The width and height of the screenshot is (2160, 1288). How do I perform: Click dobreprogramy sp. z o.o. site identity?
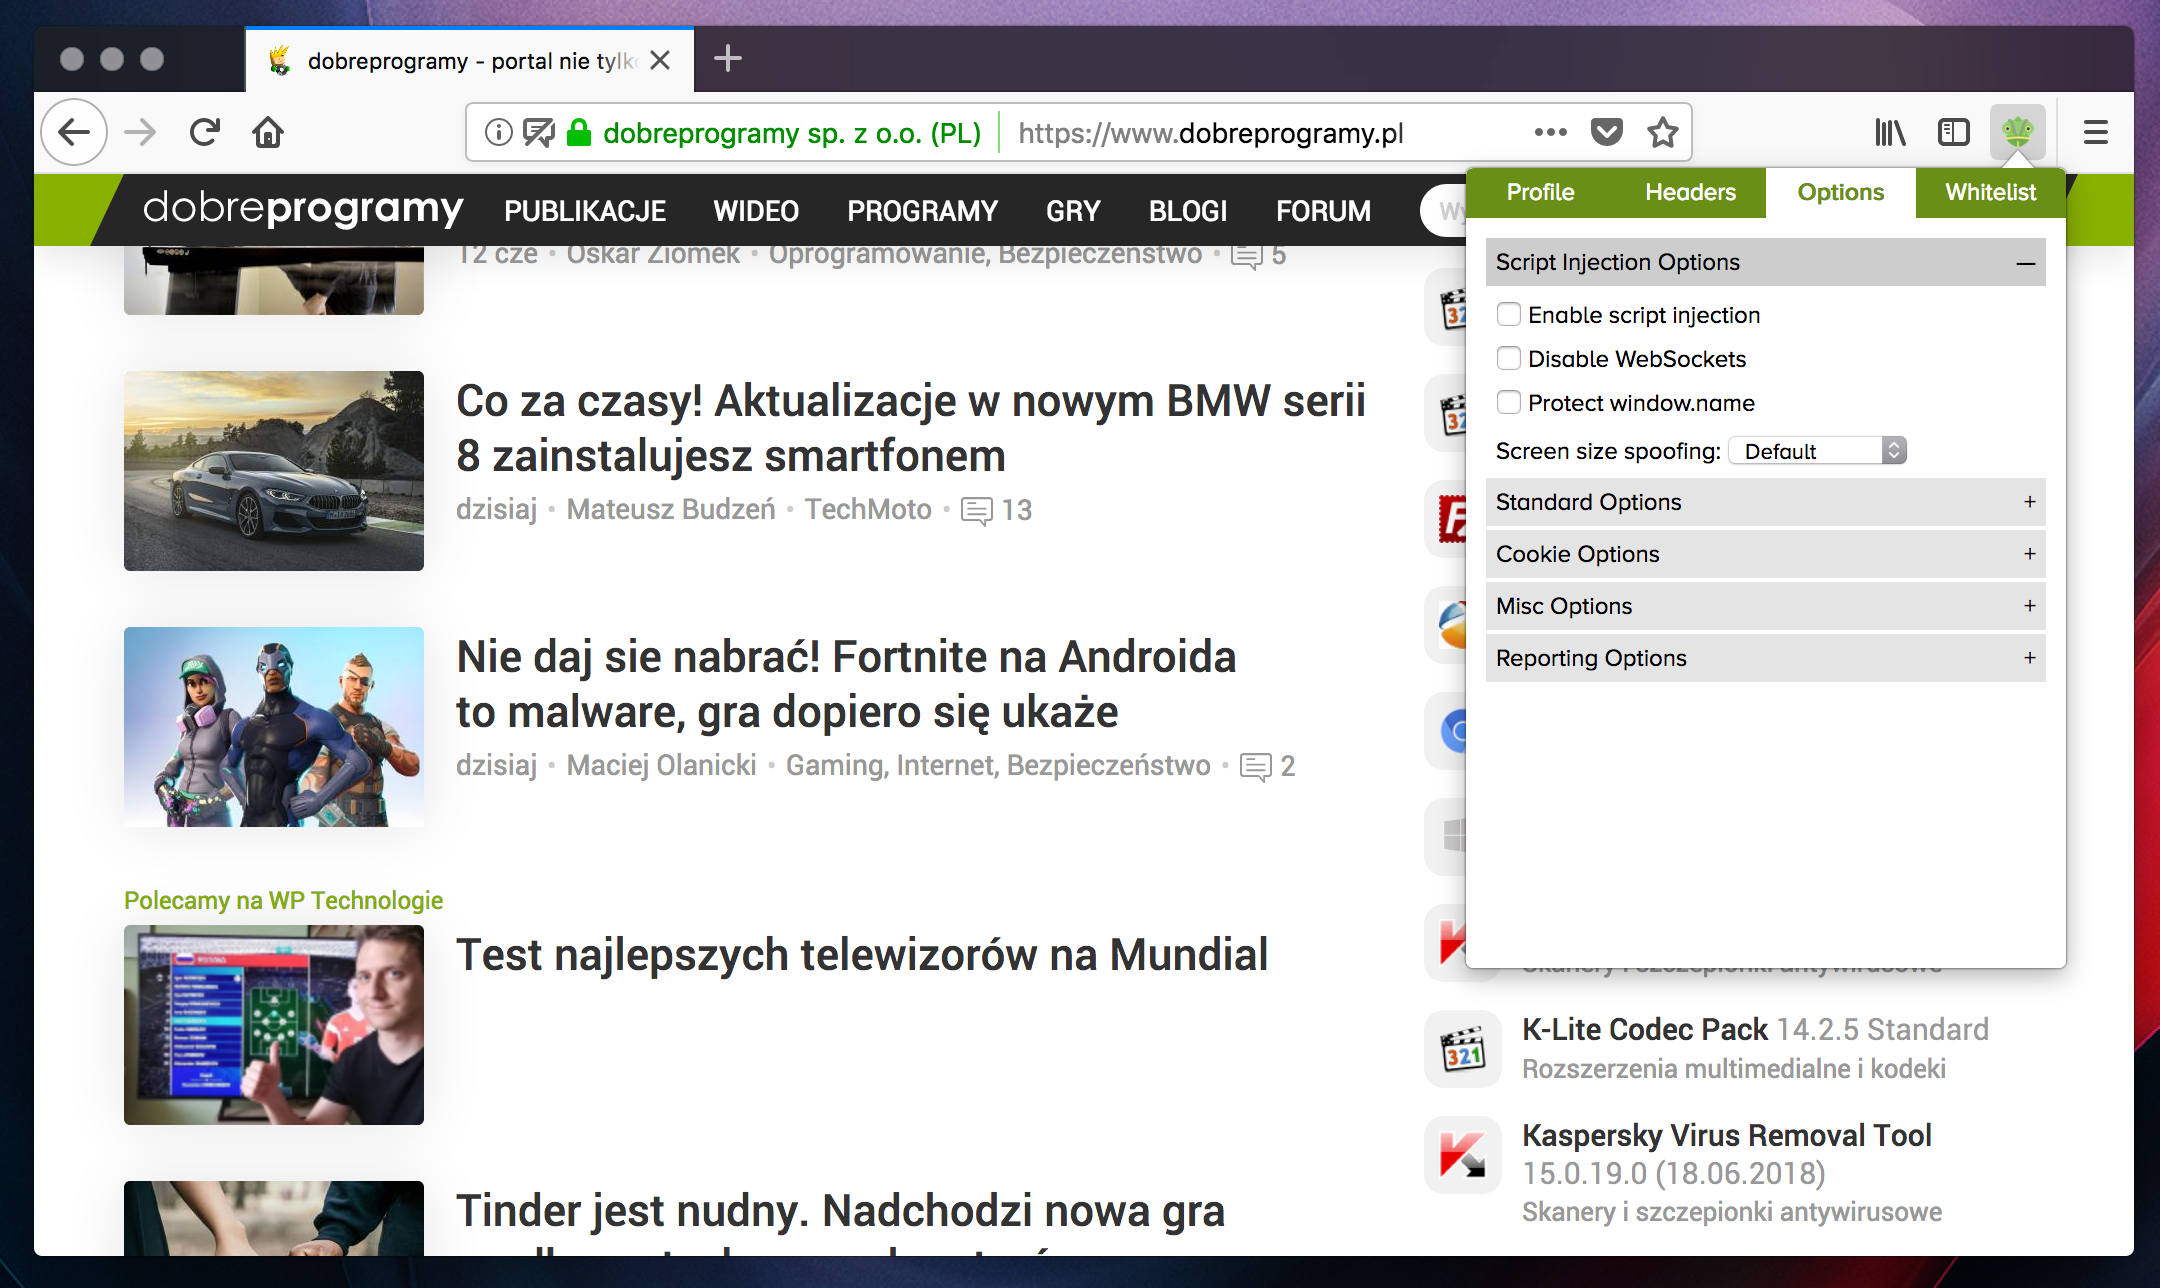point(792,133)
